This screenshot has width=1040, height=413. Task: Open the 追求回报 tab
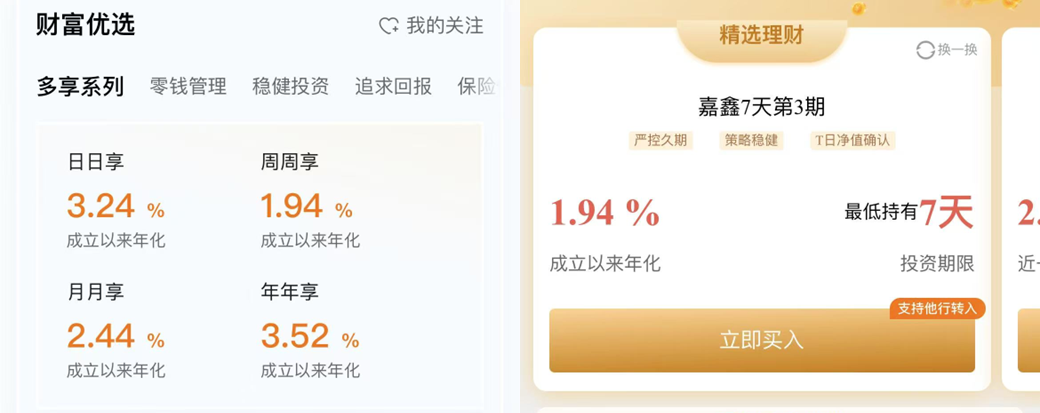click(x=393, y=86)
